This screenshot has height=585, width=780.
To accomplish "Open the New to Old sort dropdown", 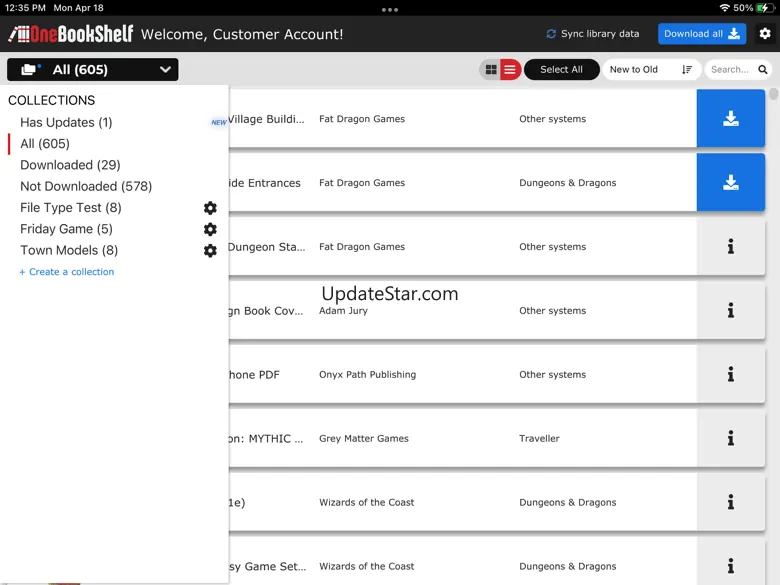I will pyautogui.click(x=651, y=70).
